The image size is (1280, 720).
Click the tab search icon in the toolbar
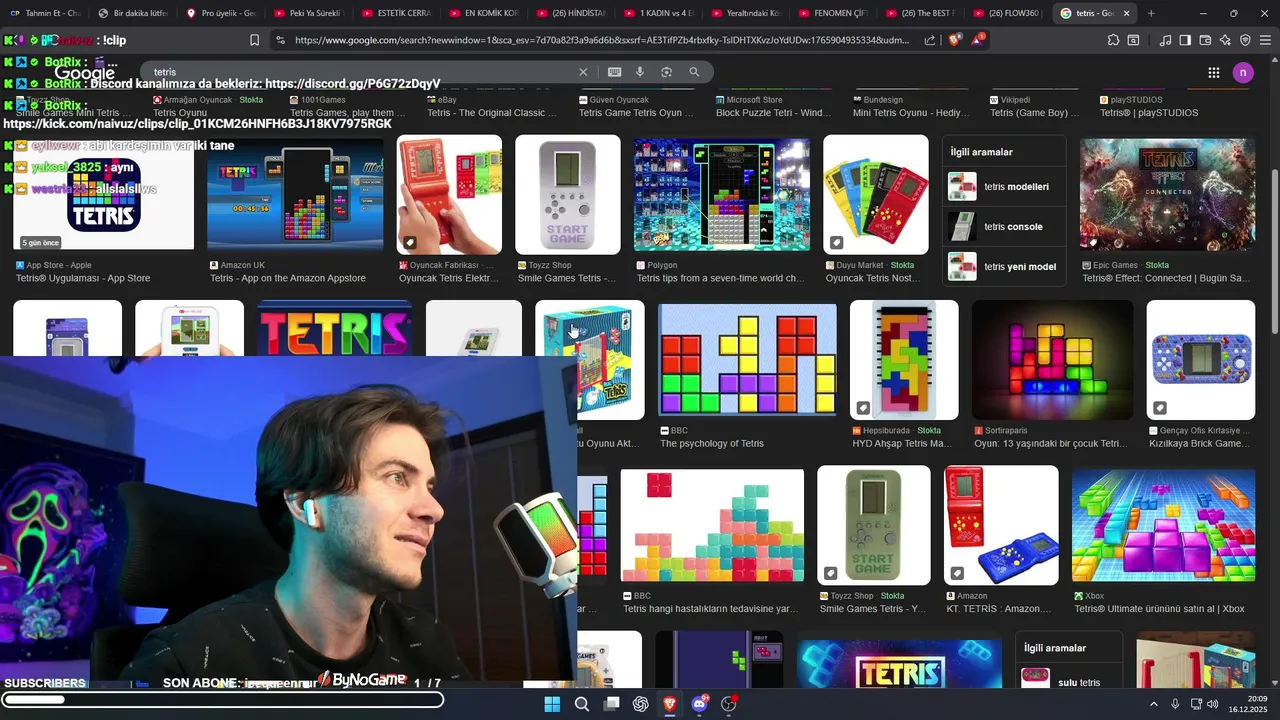click(x=1133, y=40)
